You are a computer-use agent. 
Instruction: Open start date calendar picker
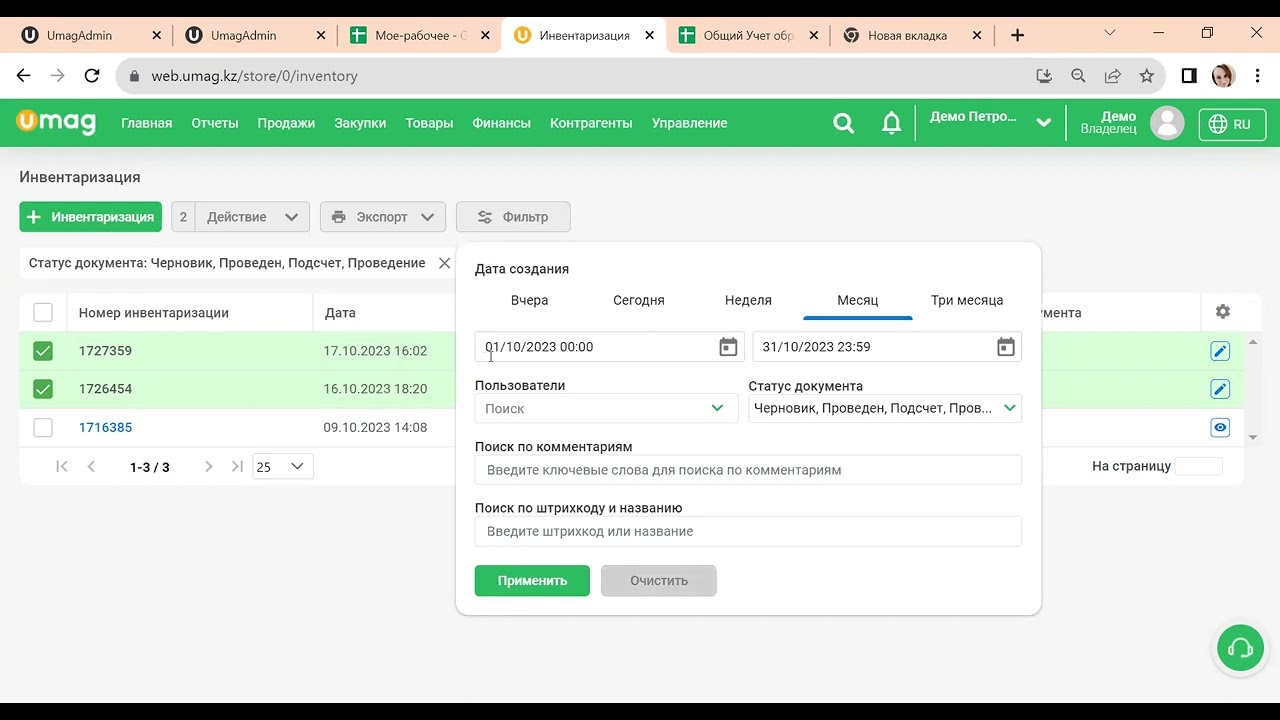[x=728, y=347]
